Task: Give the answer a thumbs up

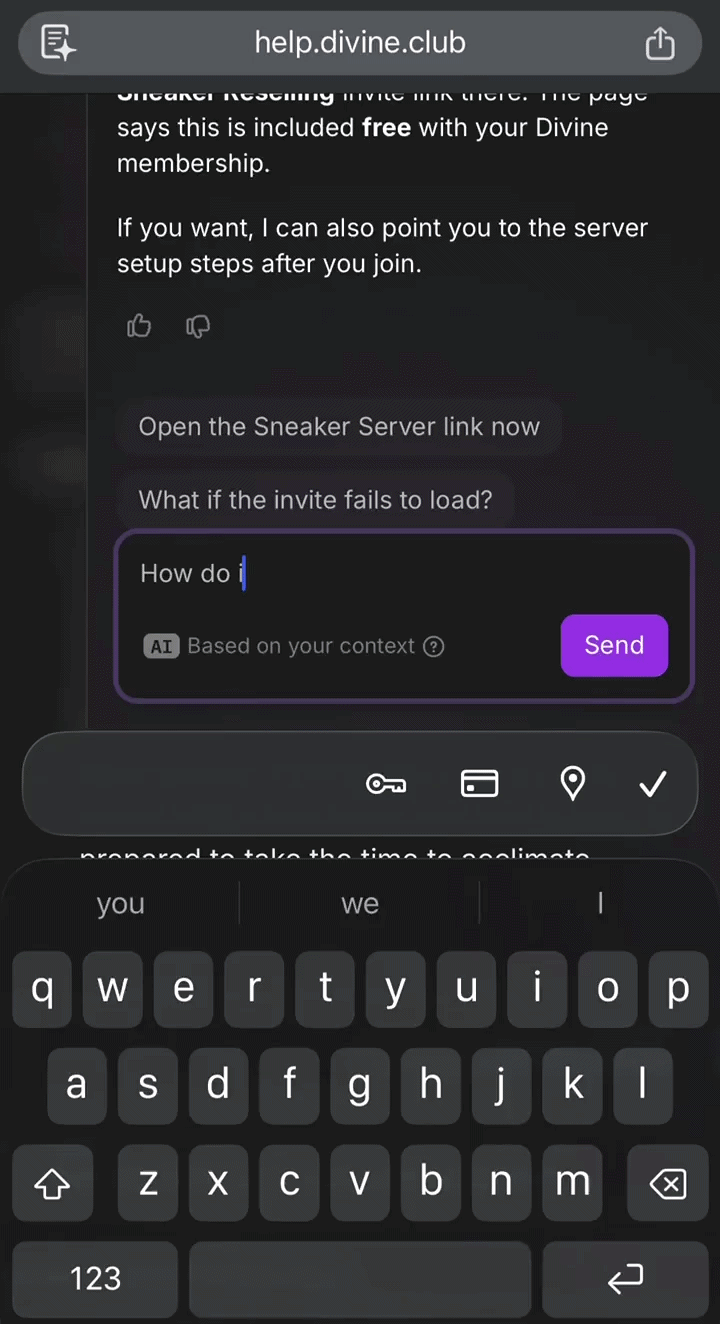Action: click(139, 326)
